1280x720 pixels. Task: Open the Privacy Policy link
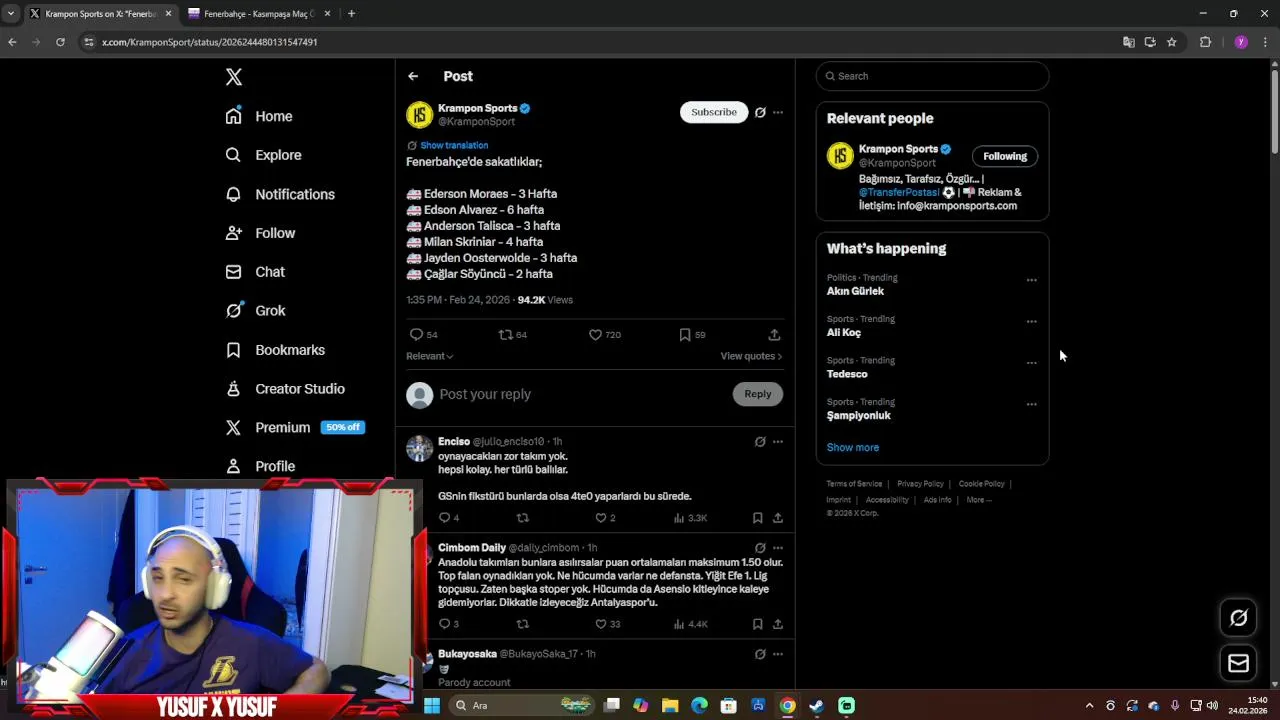click(x=920, y=484)
